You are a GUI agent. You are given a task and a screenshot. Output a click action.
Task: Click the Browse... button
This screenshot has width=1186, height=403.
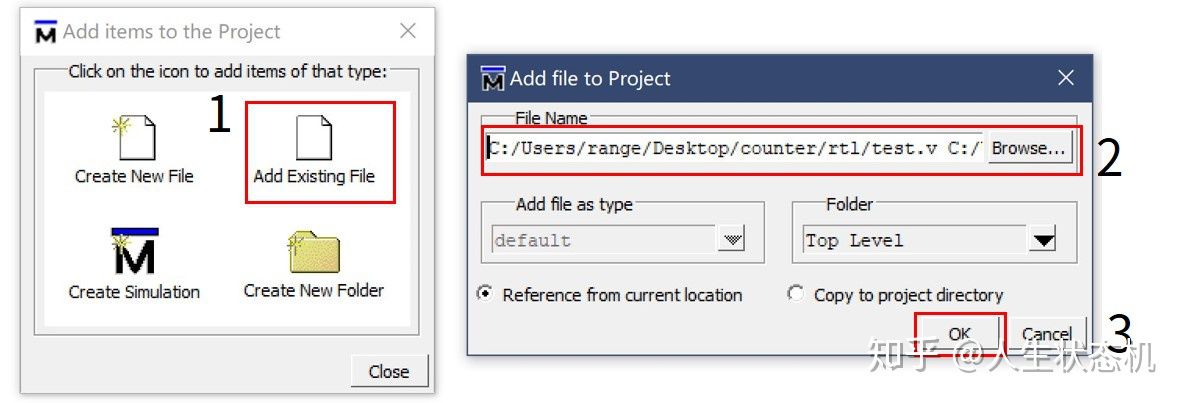(1028, 148)
